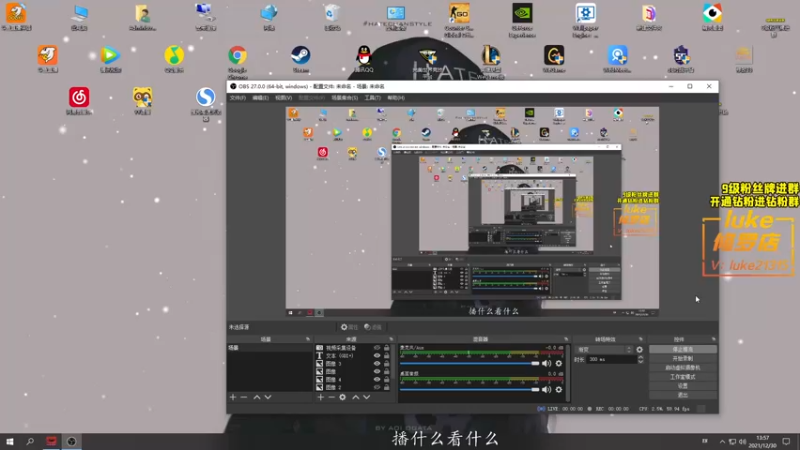Click the 开始录制 button

(x=683, y=359)
